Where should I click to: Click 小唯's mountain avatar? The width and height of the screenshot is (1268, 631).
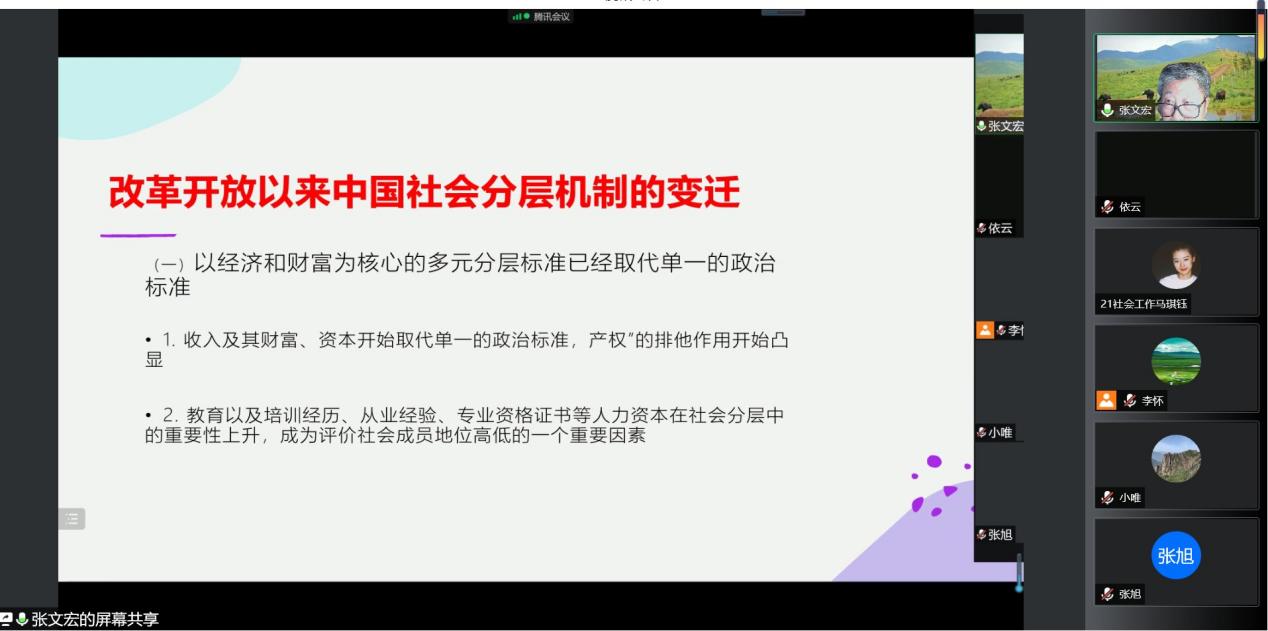click(1176, 458)
